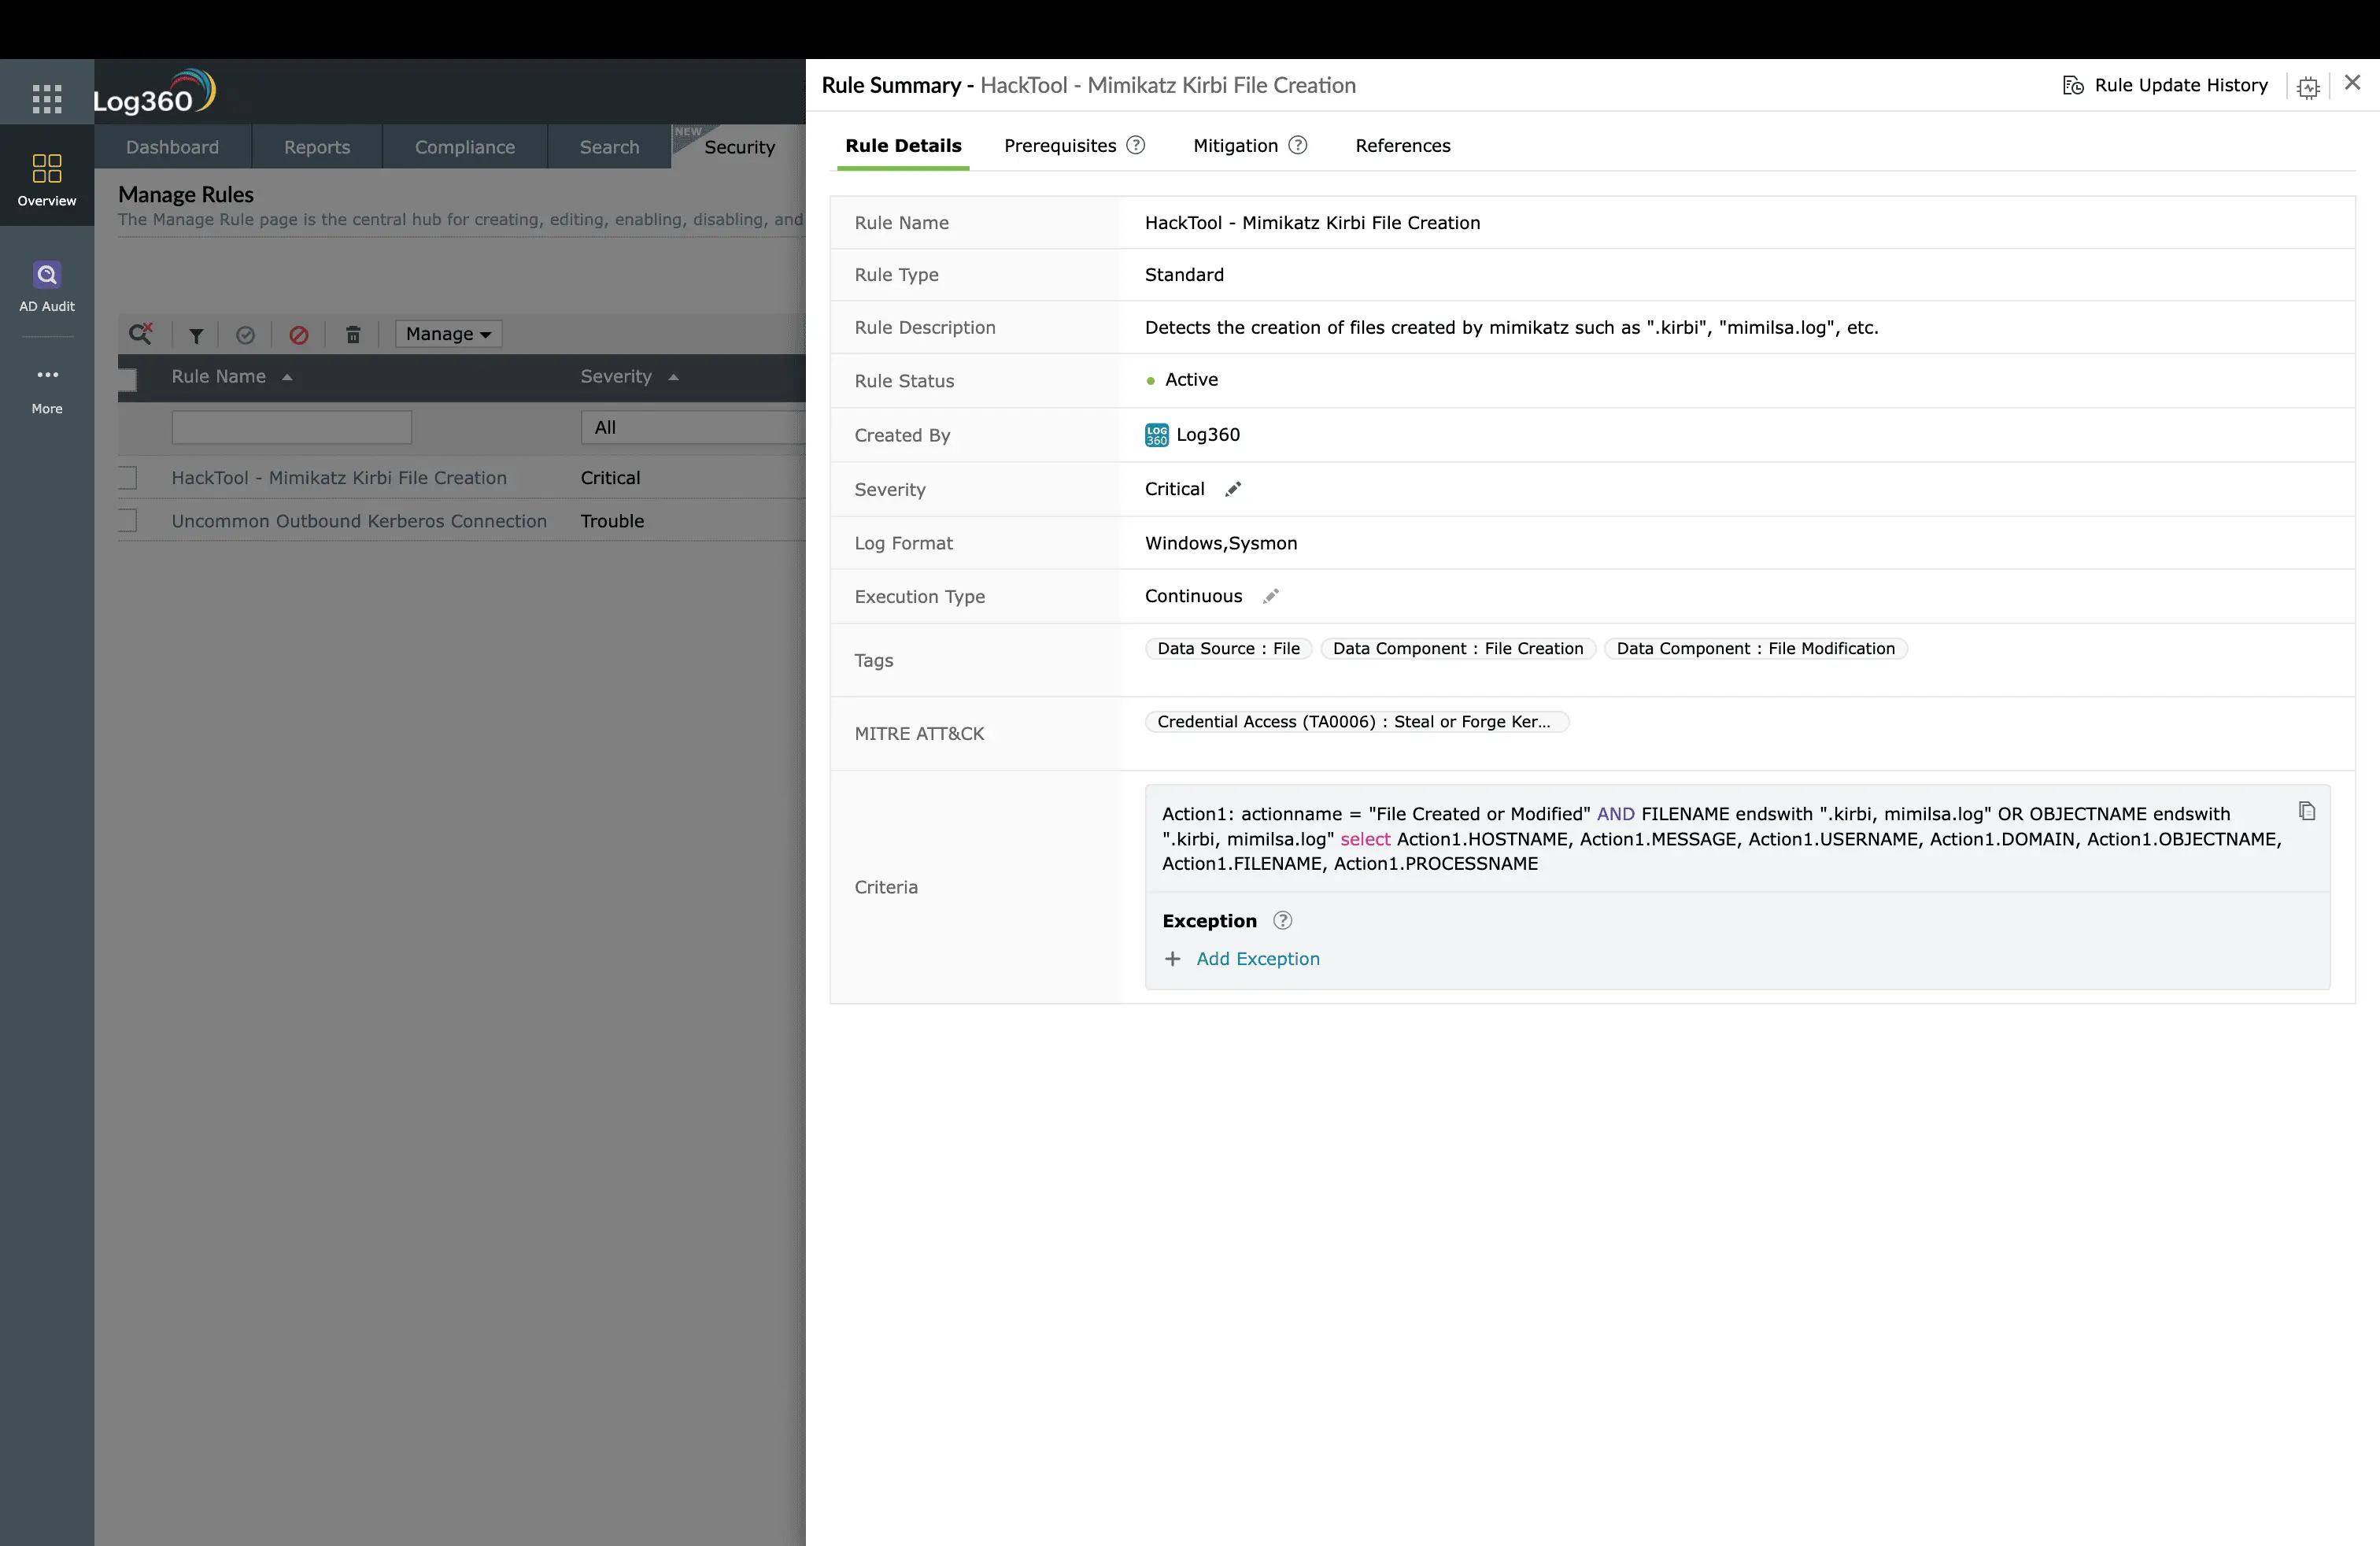This screenshot has height=1546, width=2380.
Task: Click the Prerequisites help icon
Action: point(1136,145)
